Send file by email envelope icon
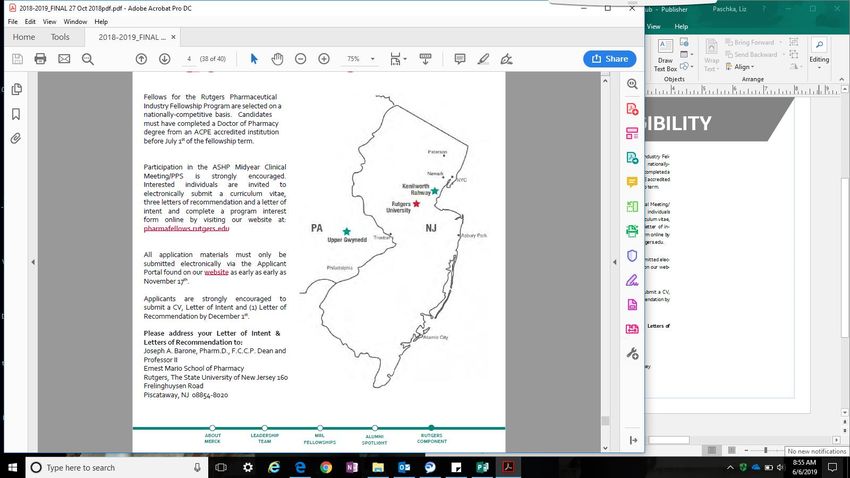 (x=64, y=59)
